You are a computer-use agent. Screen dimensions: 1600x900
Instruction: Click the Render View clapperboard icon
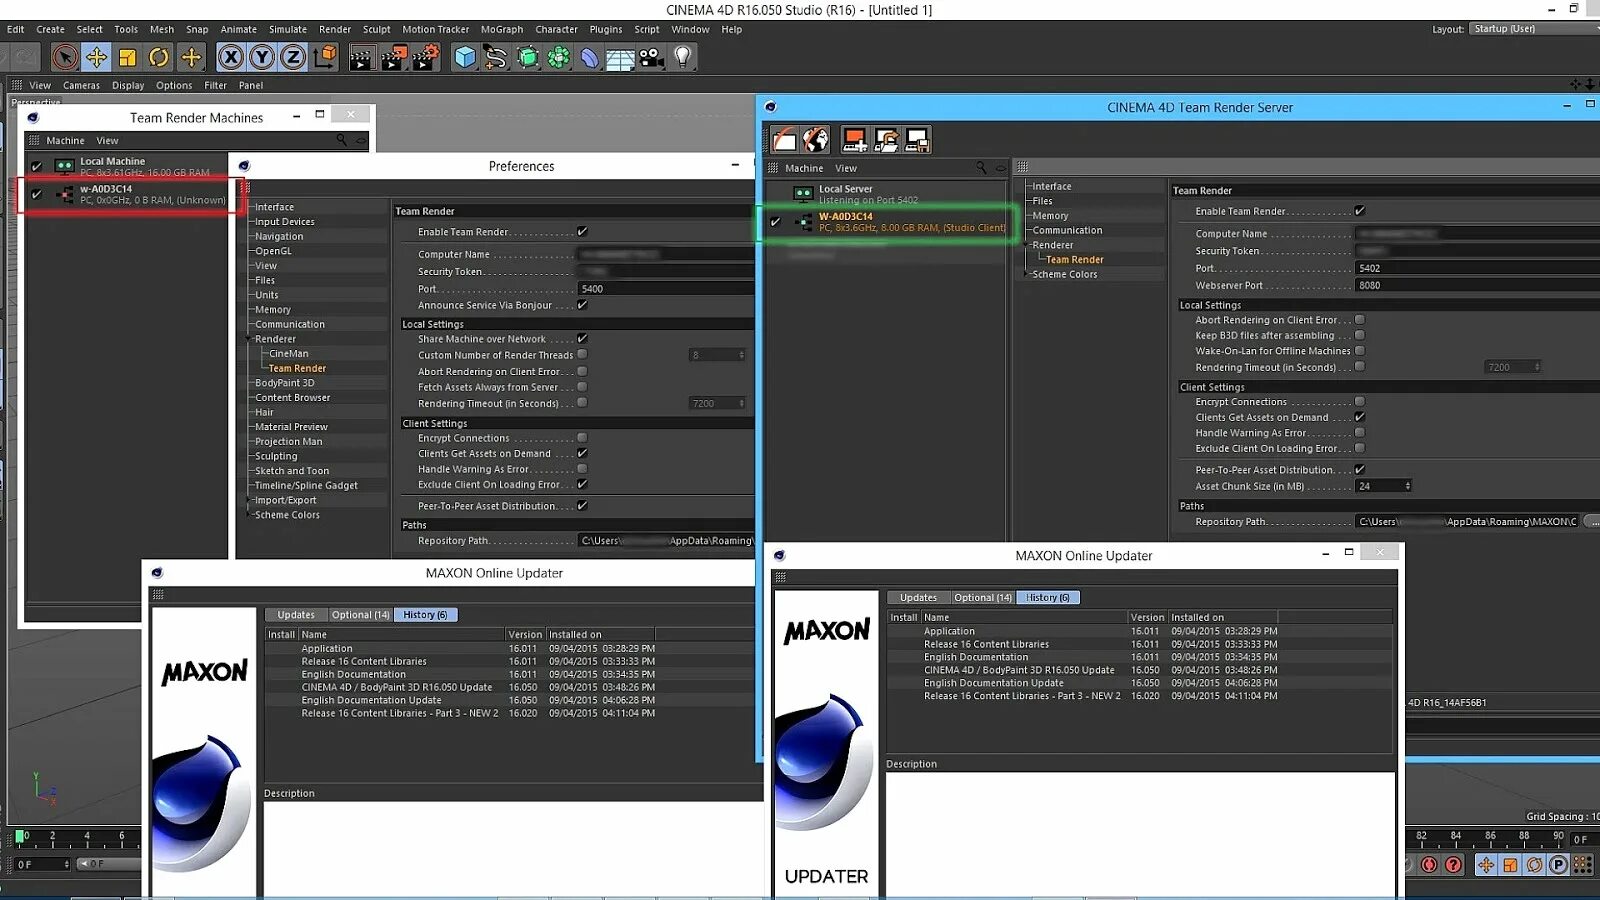click(x=362, y=57)
